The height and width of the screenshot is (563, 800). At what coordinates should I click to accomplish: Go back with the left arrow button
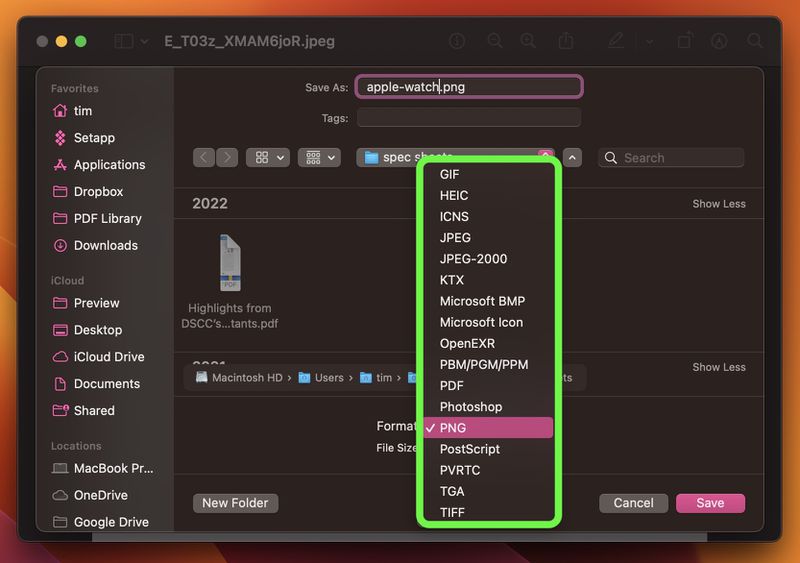pyautogui.click(x=204, y=158)
